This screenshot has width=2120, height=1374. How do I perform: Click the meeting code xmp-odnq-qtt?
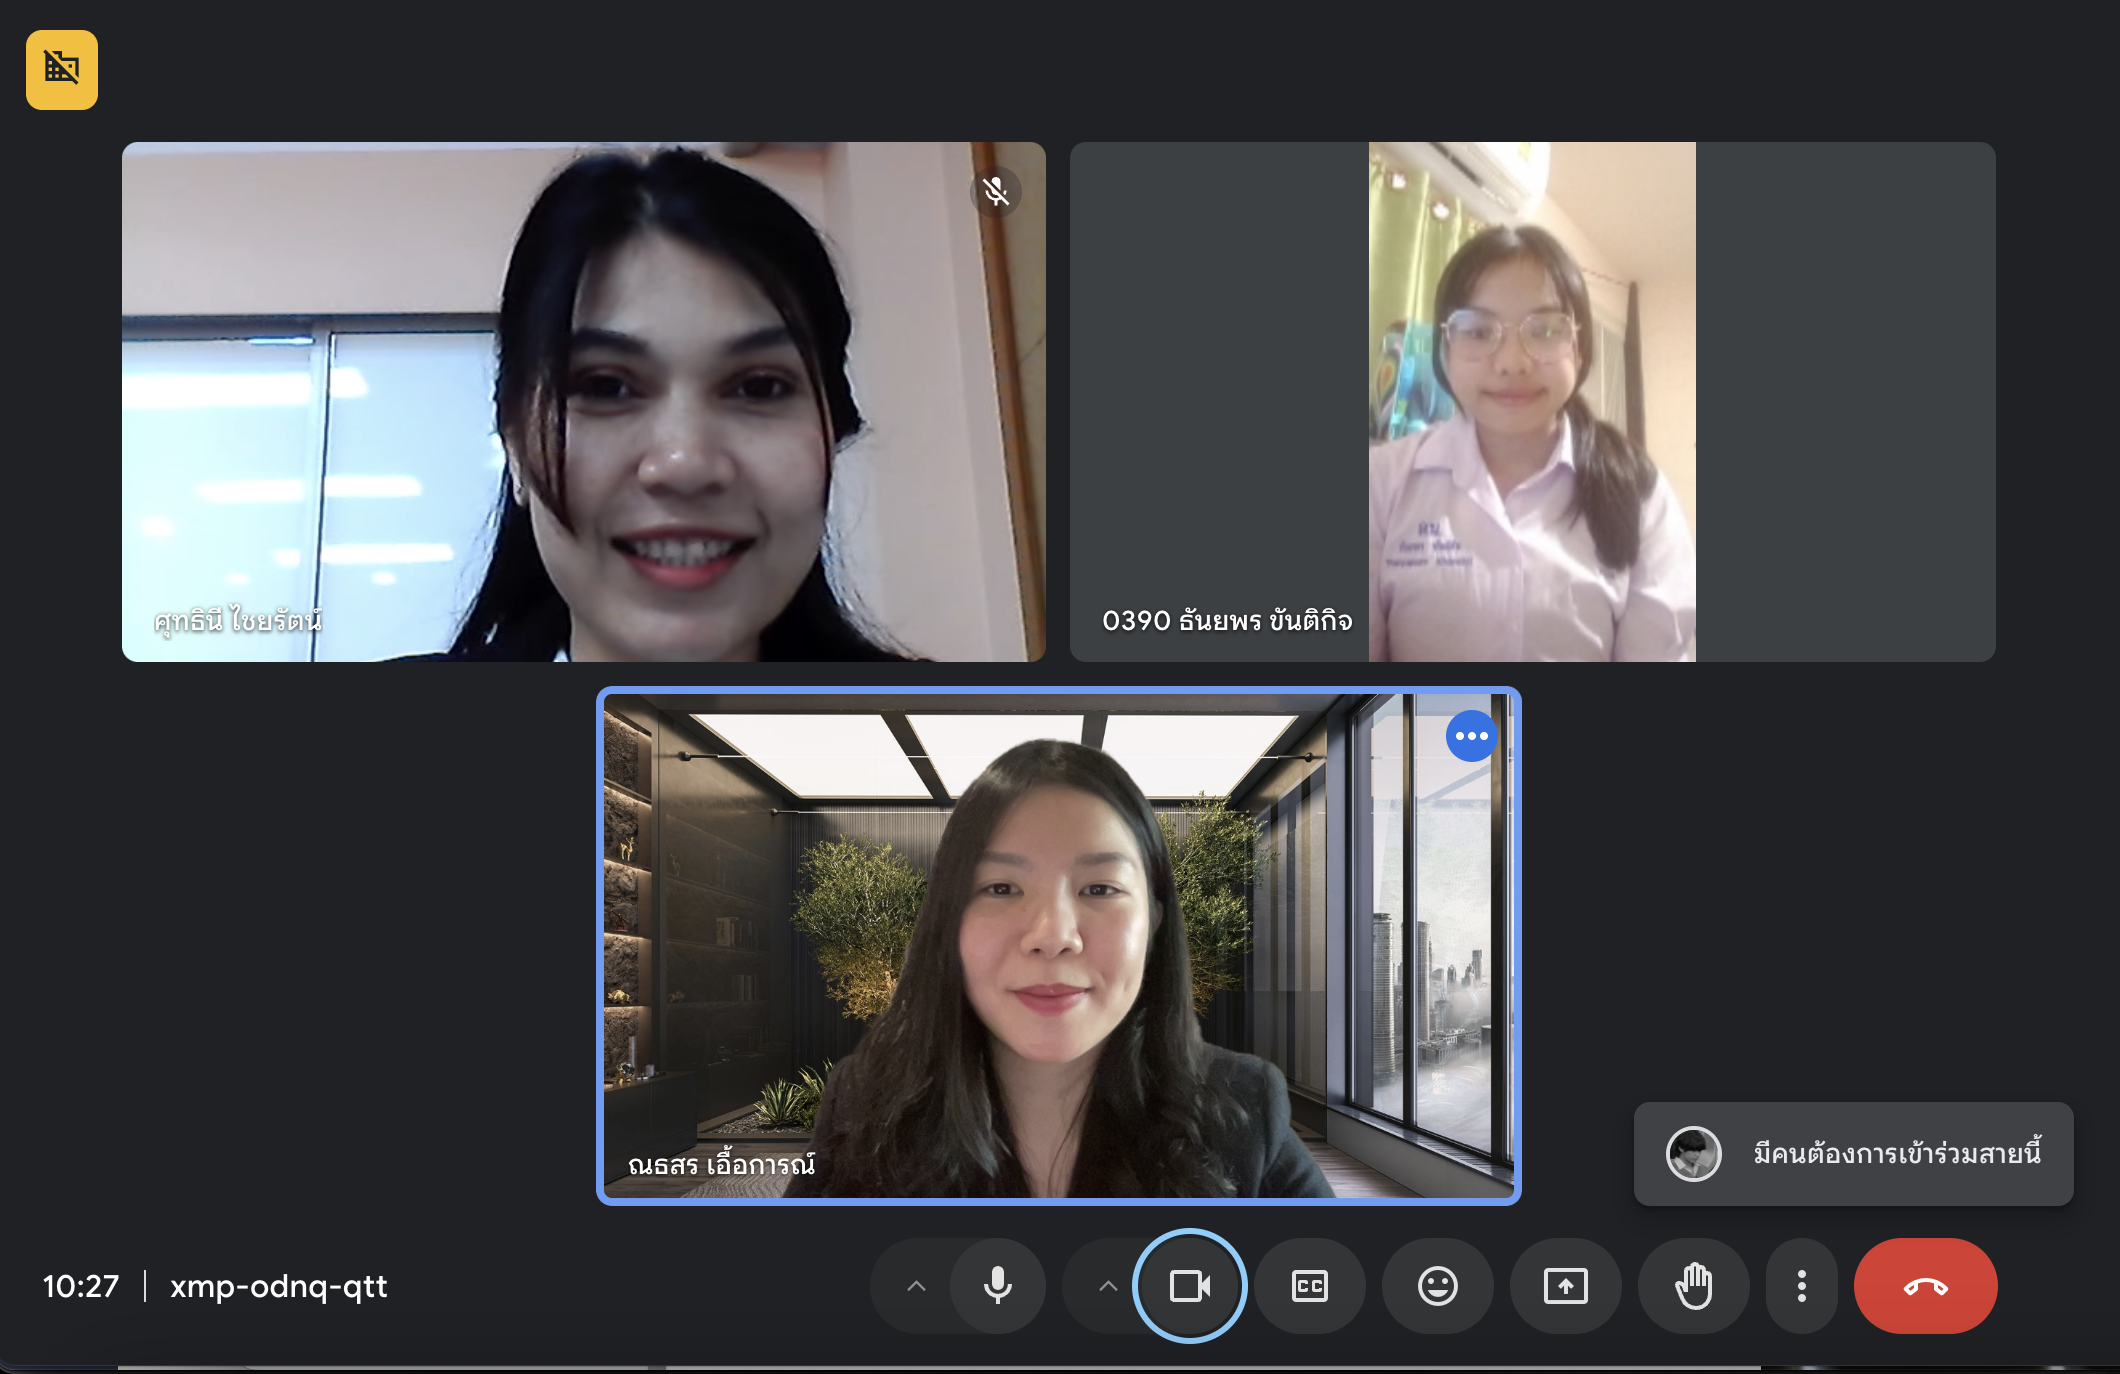pos(278,1286)
